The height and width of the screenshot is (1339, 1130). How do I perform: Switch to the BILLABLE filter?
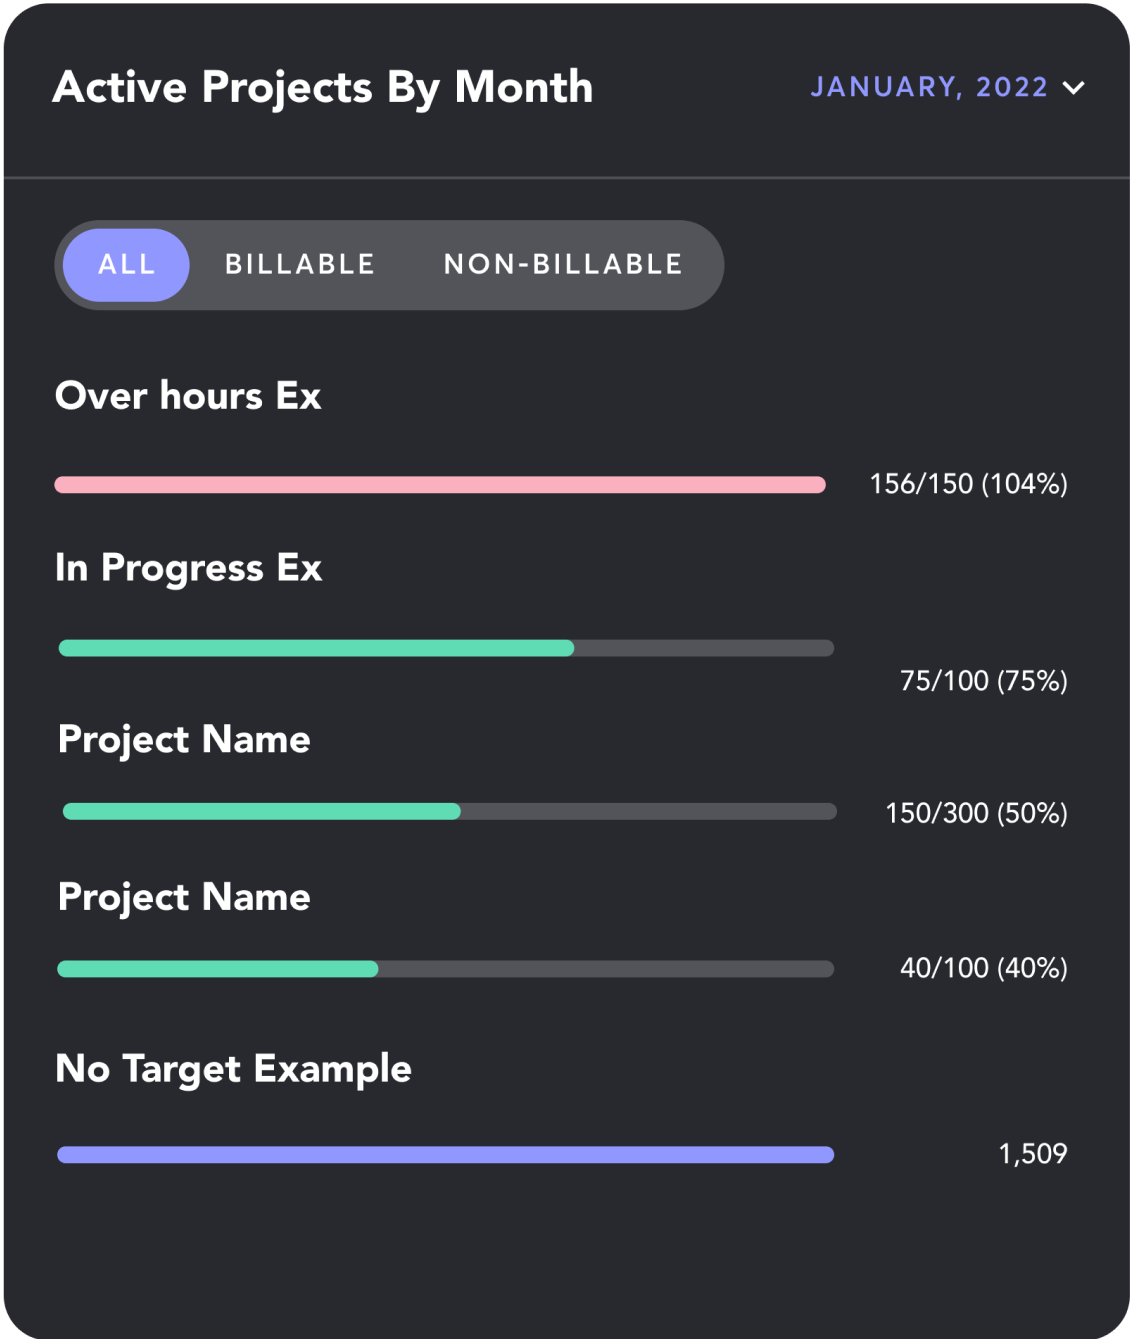click(x=300, y=265)
